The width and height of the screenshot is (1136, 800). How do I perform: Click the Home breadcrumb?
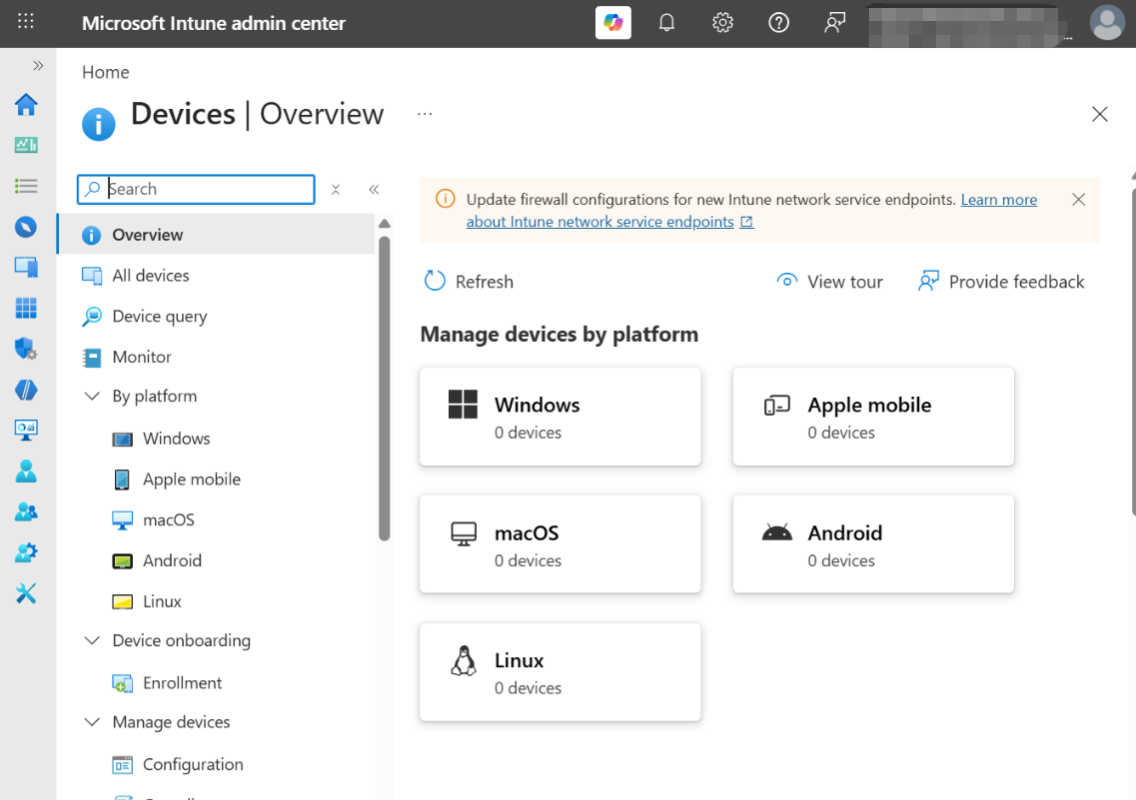pyautogui.click(x=106, y=72)
